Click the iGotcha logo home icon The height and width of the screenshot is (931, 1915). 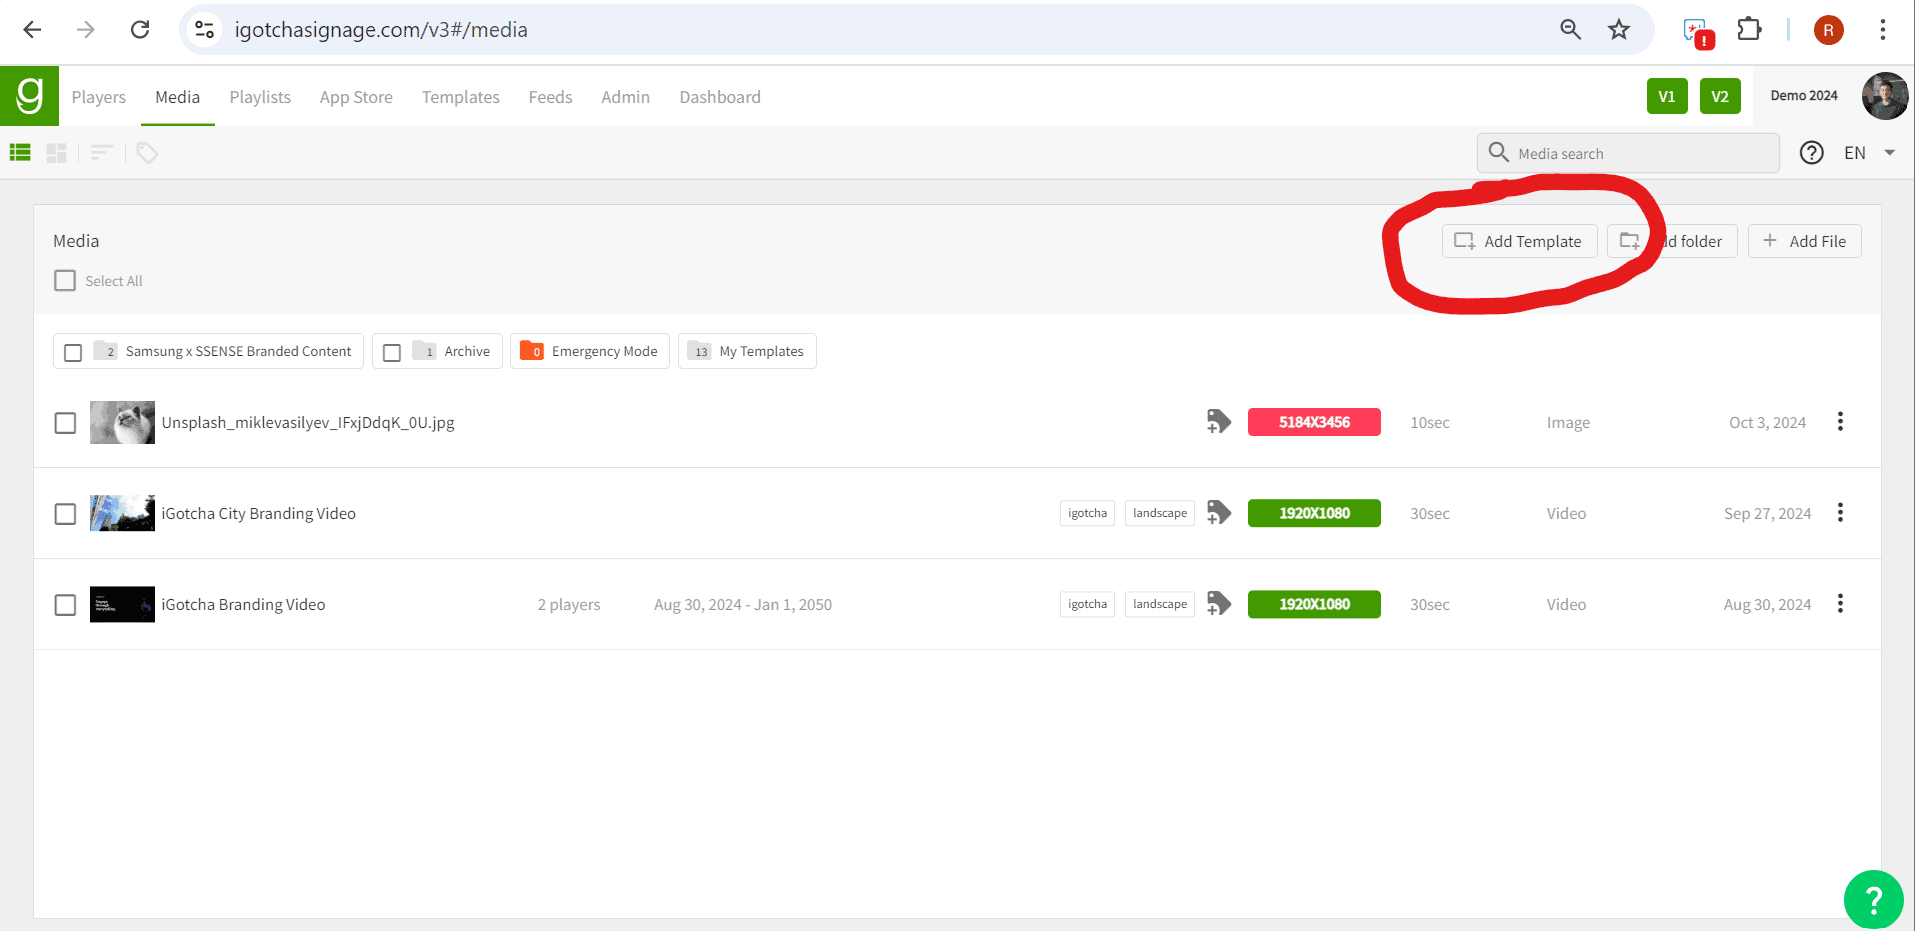pyautogui.click(x=29, y=96)
